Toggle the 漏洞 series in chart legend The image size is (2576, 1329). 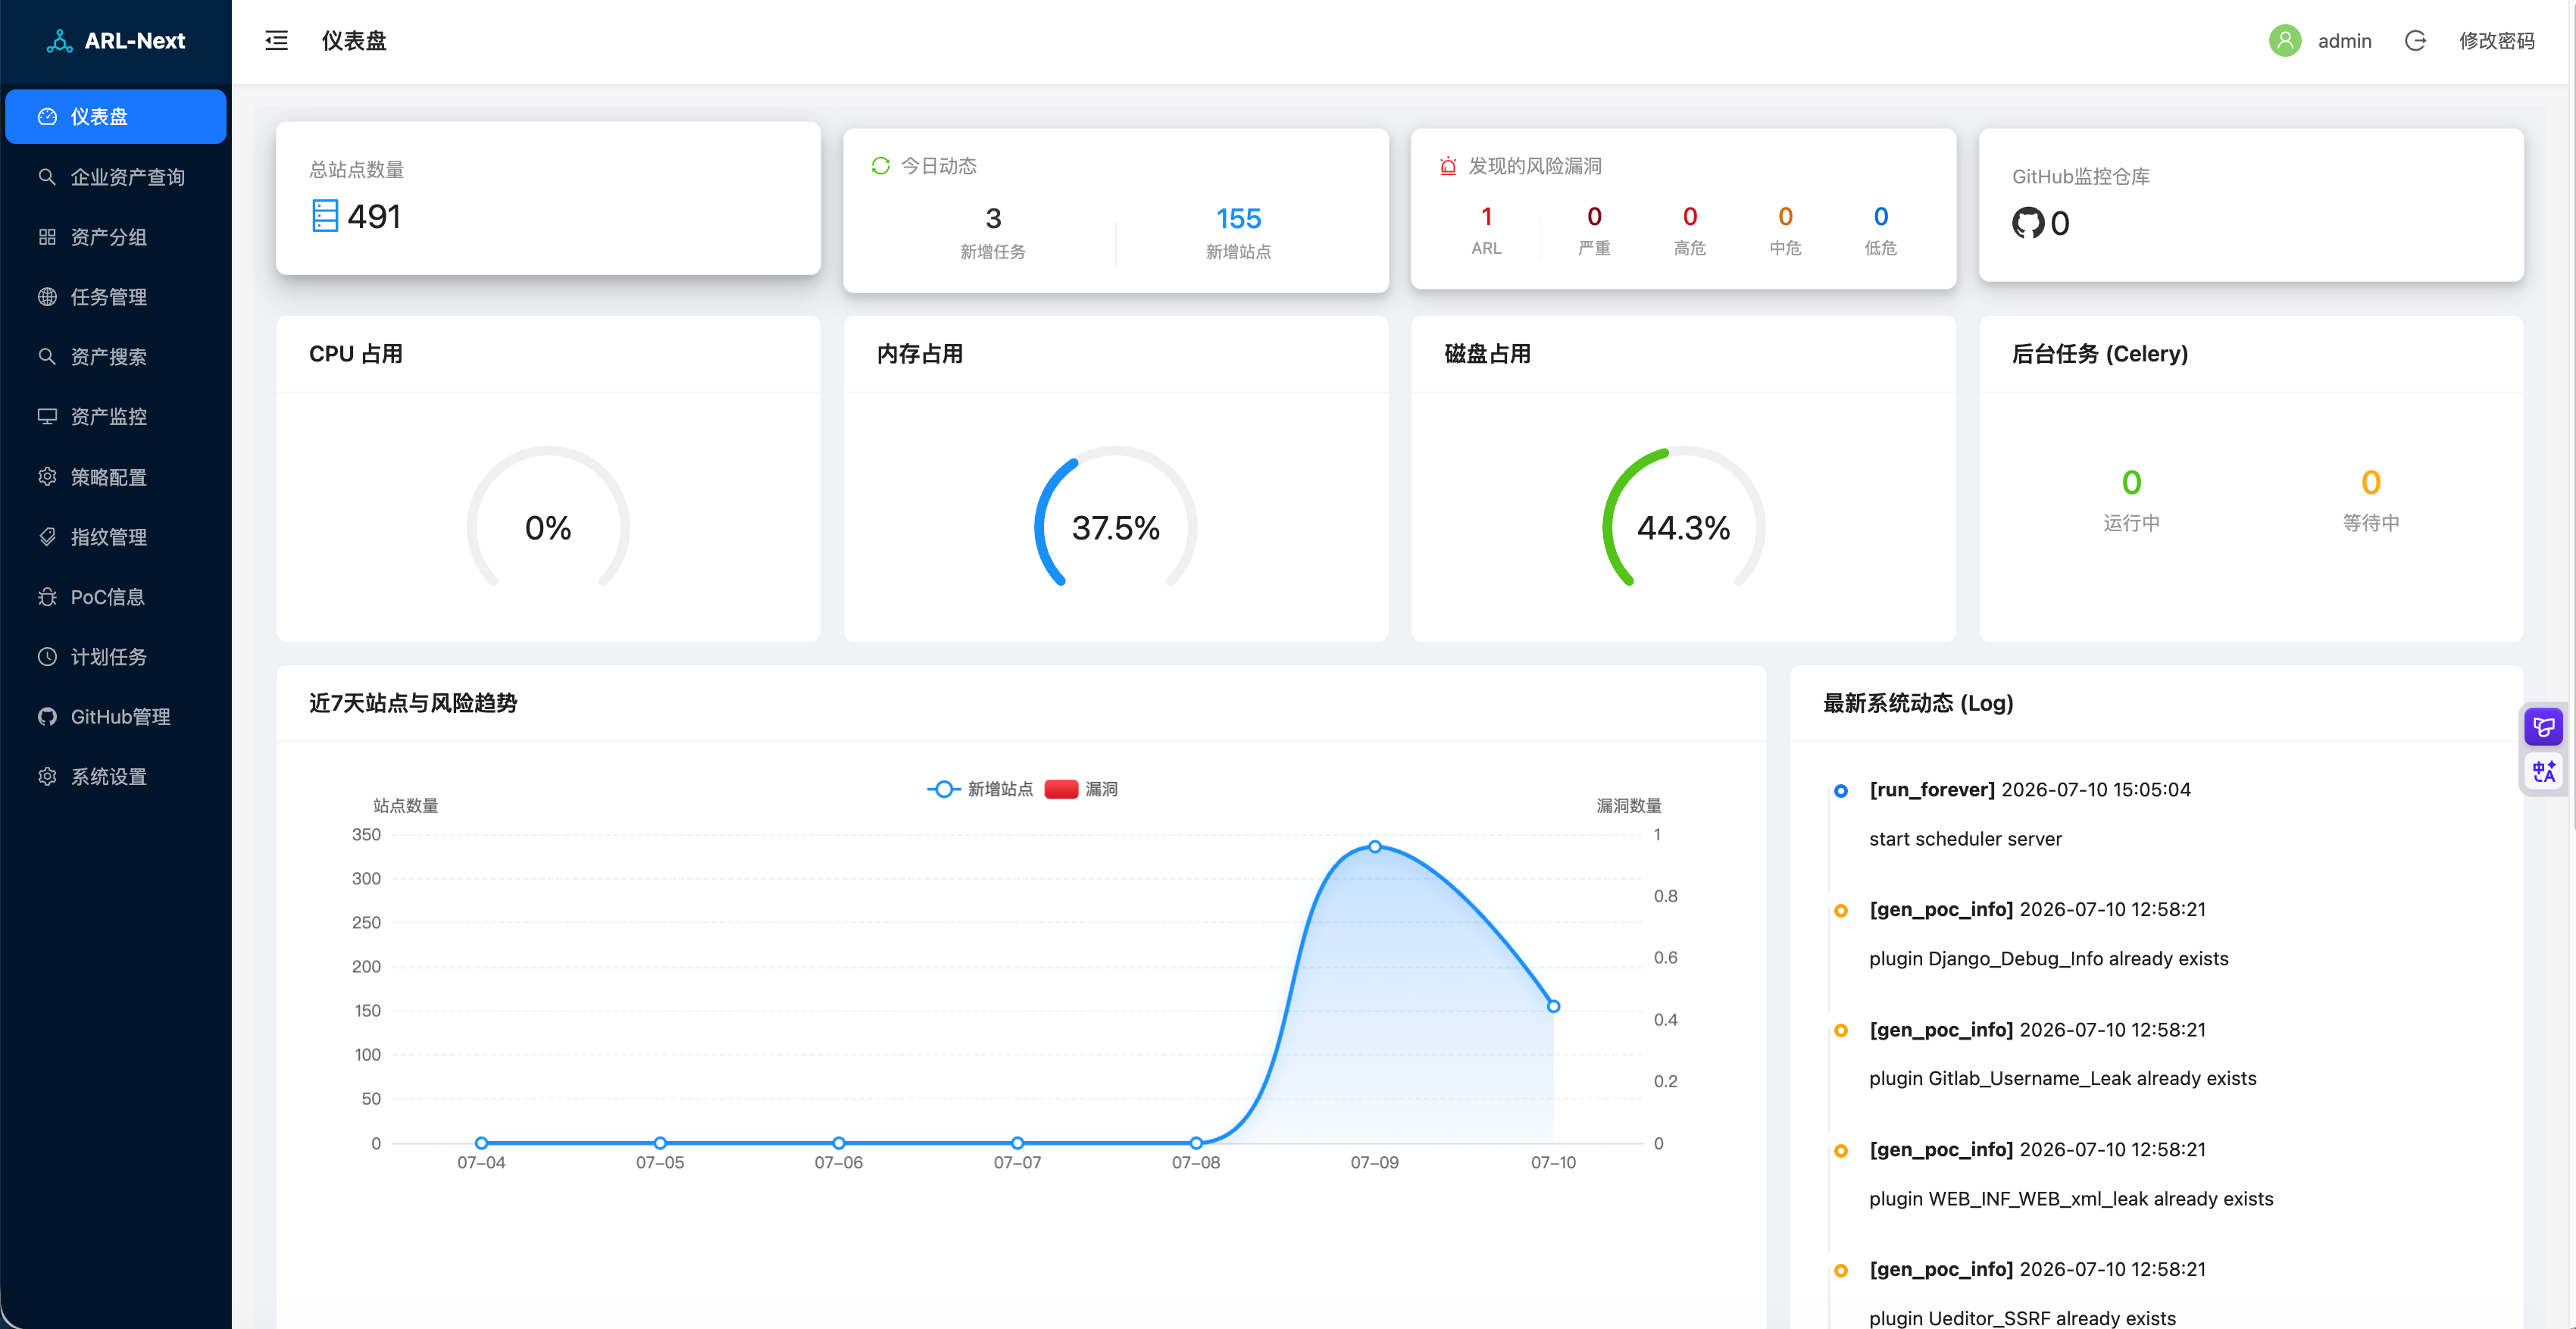[x=1081, y=789]
